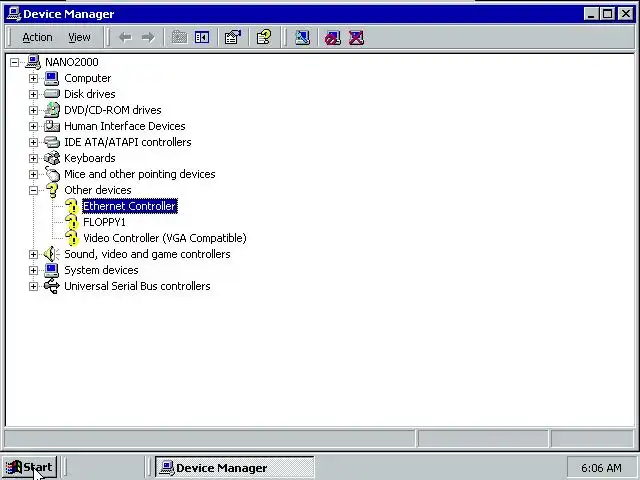Collapse the NANO2000 root node
This screenshot has width=640, height=480.
pyautogui.click(x=15, y=62)
